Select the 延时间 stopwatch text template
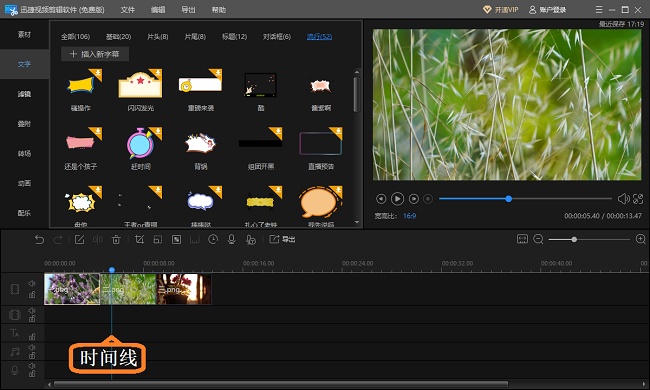 tap(141, 149)
